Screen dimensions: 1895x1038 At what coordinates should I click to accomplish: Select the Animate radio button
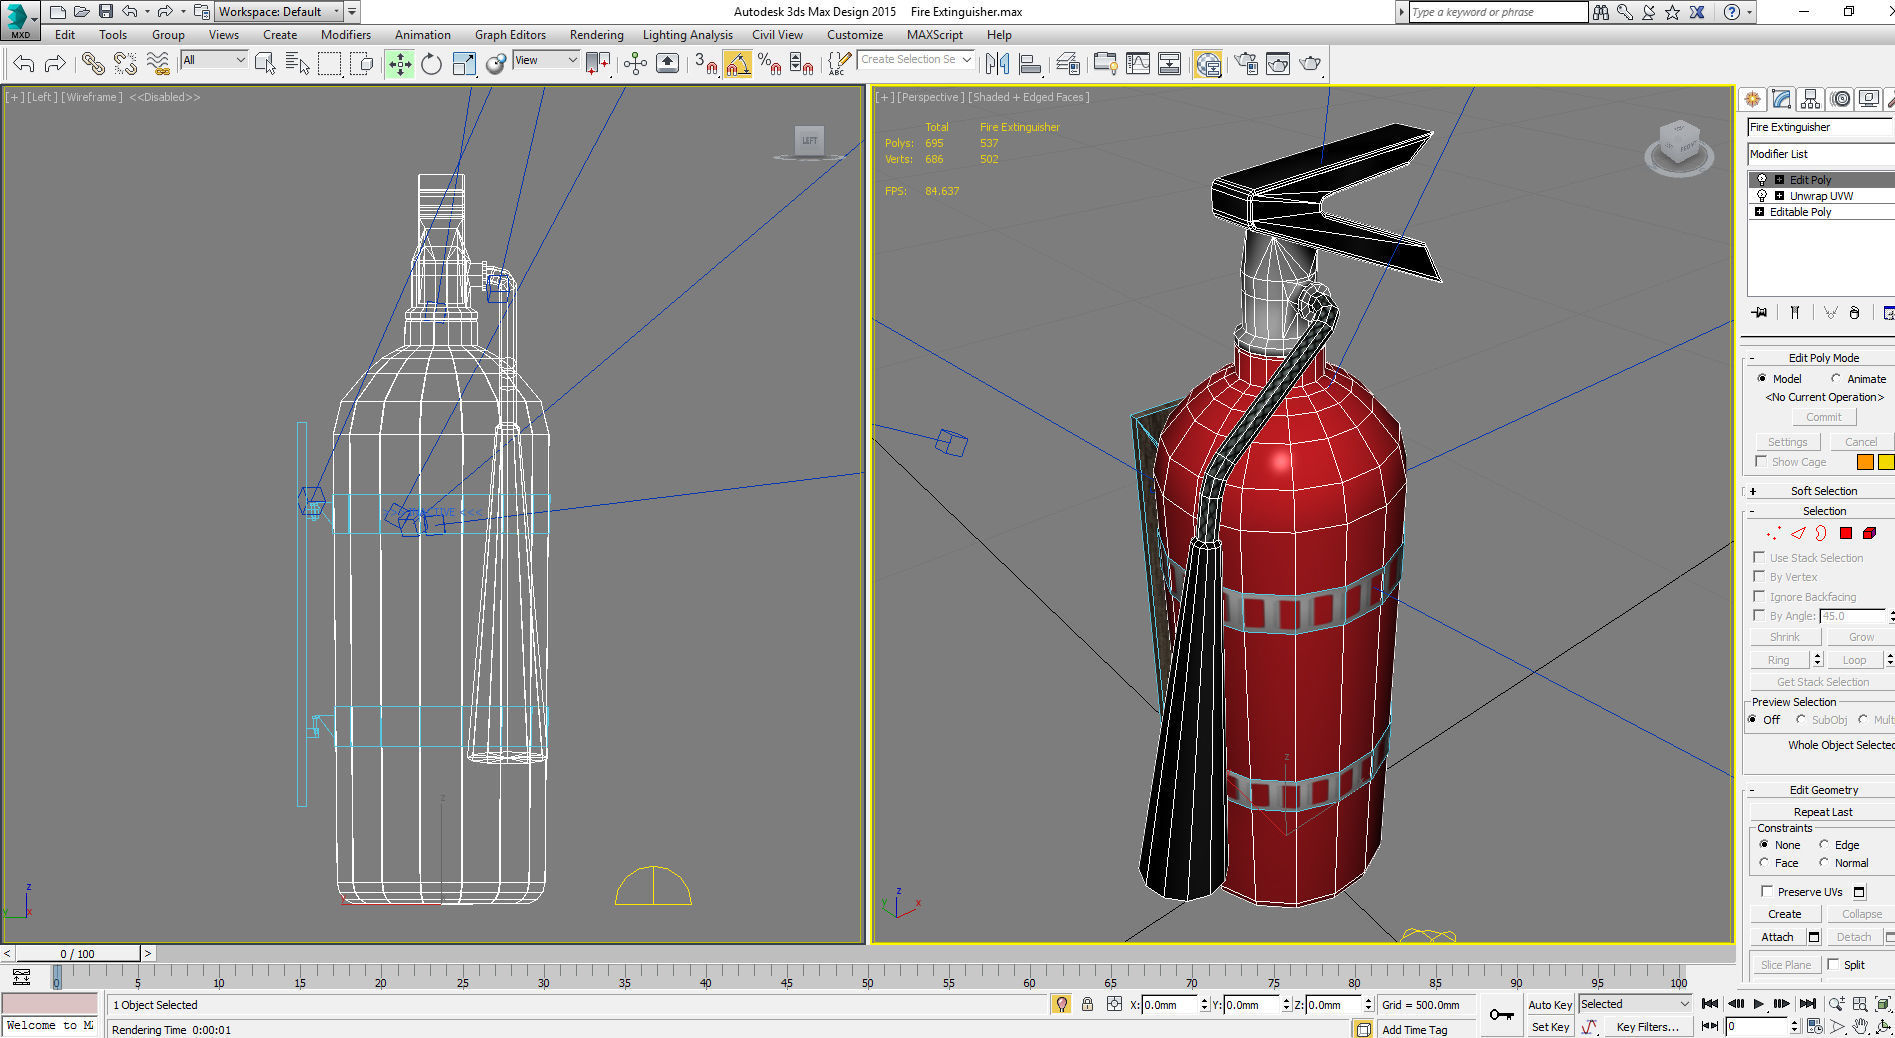pos(1836,378)
